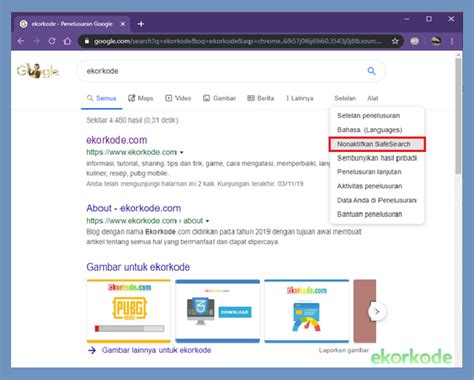Open the speed gauge image thumbnail
474x380 pixels.
pyautogui.click(x=307, y=311)
